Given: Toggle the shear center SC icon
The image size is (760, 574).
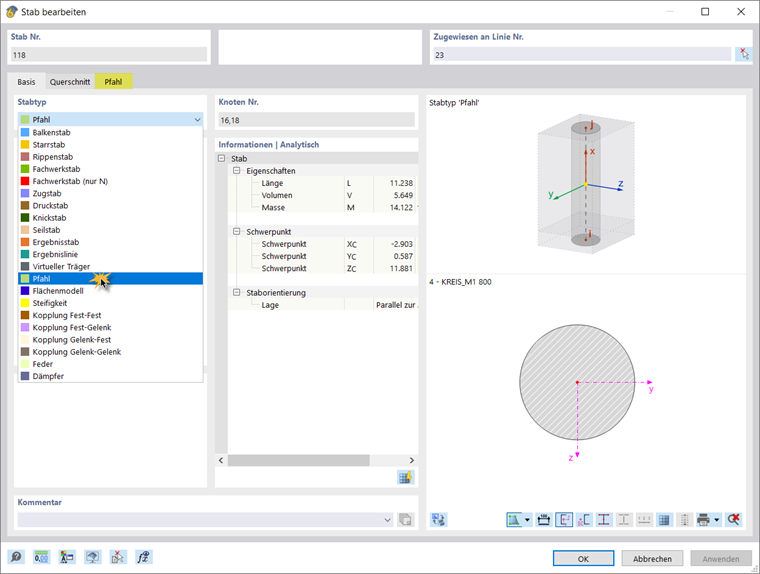Looking at the screenshot, I should pos(584,520).
